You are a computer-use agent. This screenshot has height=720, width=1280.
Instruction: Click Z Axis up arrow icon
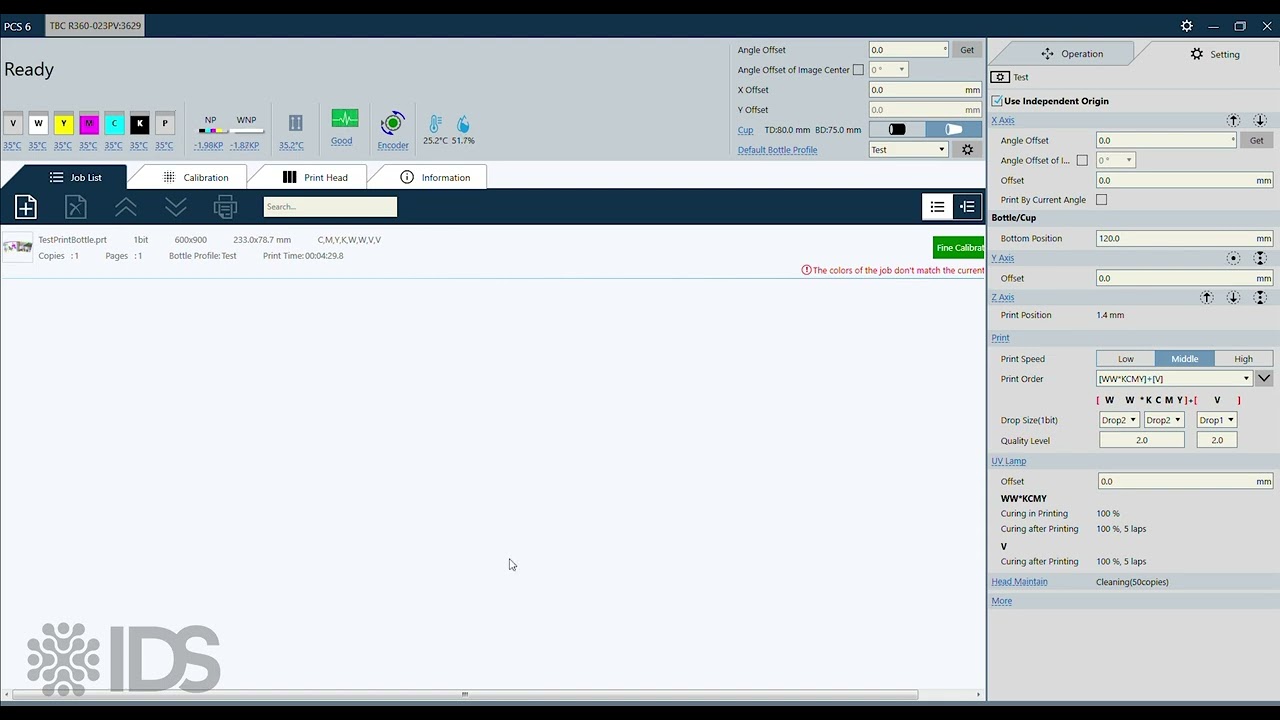(1207, 297)
